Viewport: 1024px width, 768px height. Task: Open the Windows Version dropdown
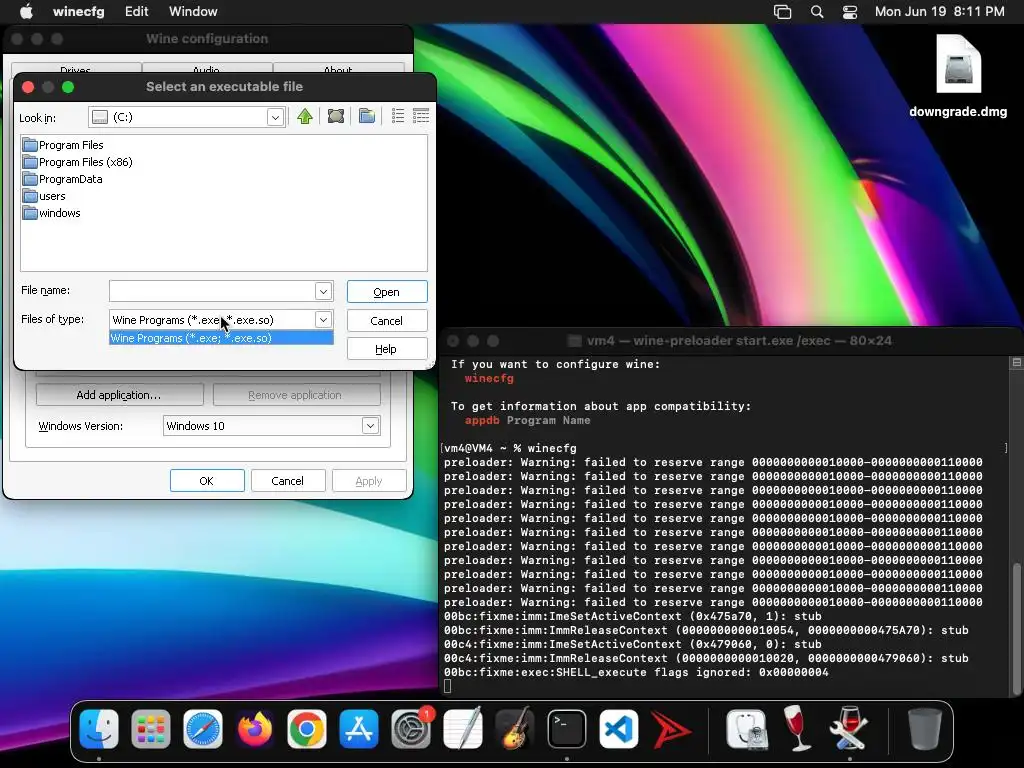pos(370,426)
